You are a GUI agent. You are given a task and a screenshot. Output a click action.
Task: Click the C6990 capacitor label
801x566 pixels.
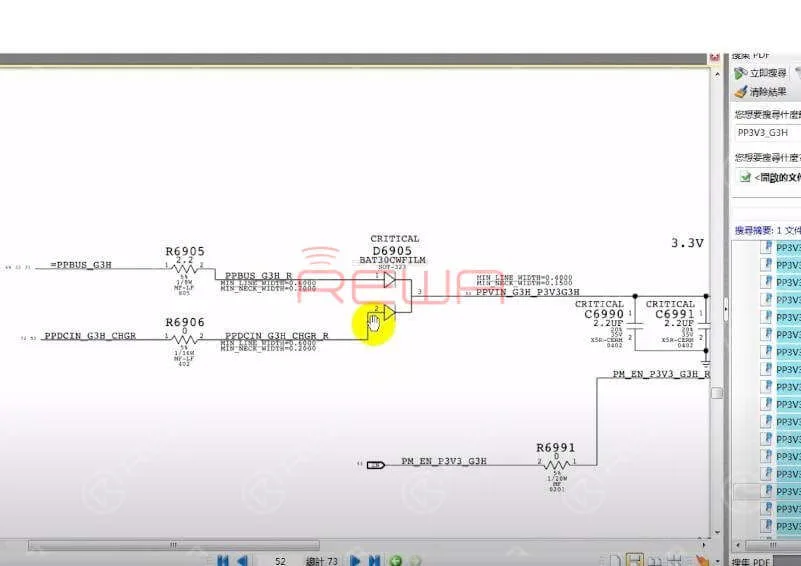click(x=604, y=314)
